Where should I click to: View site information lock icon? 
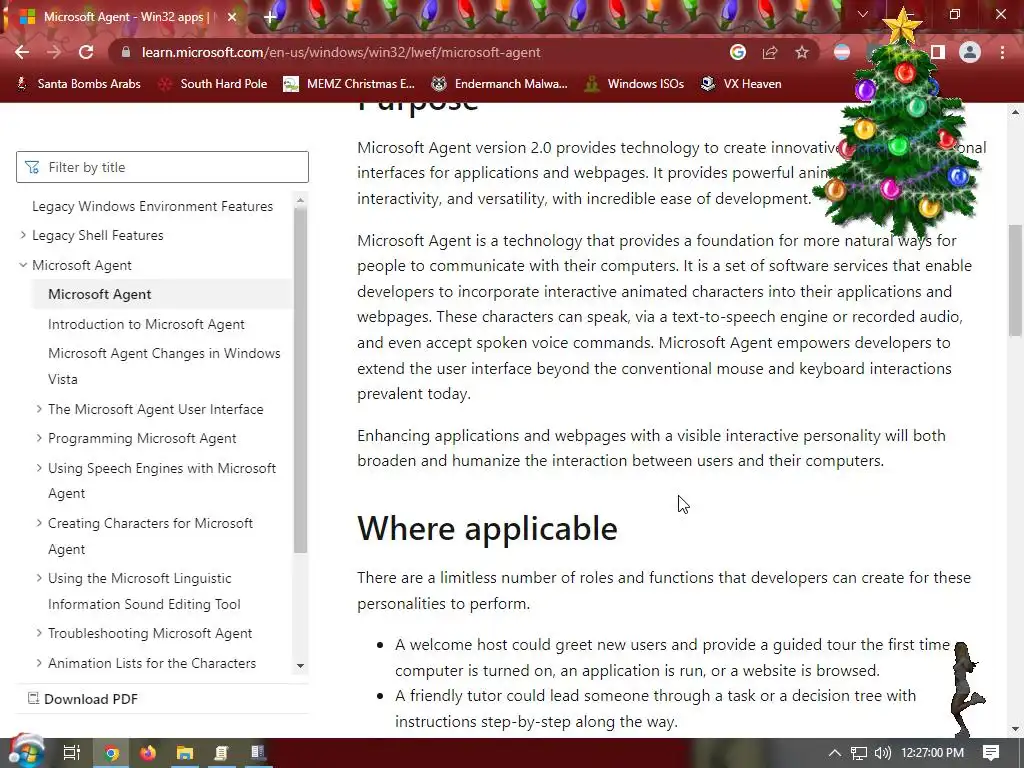pyautogui.click(x=126, y=52)
